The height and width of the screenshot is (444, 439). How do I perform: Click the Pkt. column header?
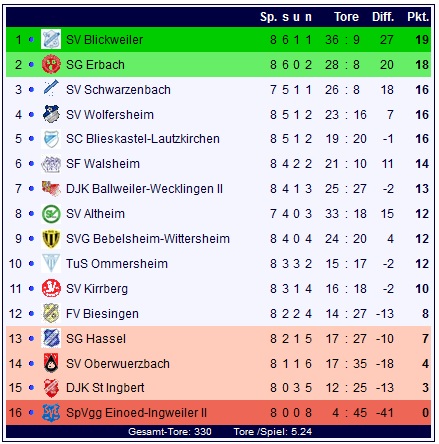click(x=418, y=17)
